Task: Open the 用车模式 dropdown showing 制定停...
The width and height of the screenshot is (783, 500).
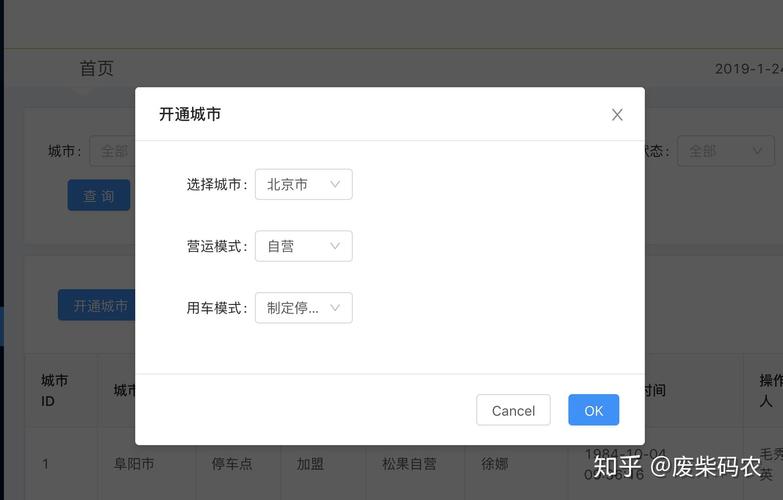Action: tap(304, 308)
